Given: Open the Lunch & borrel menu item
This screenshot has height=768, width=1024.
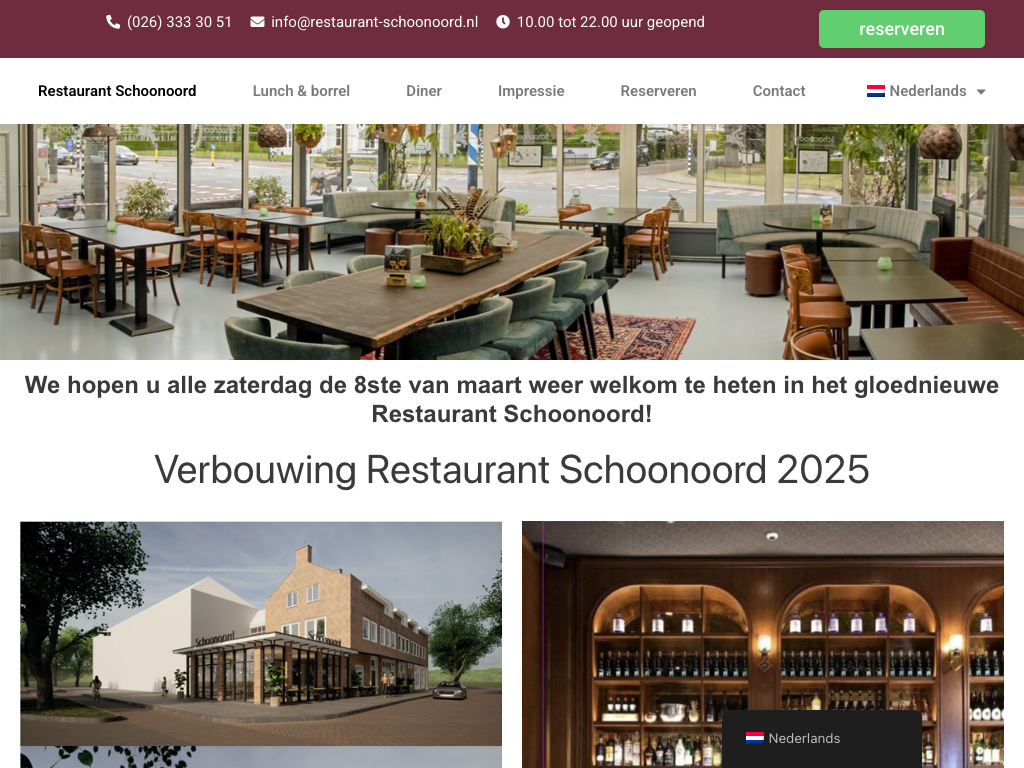Looking at the screenshot, I should tap(301, 91).
